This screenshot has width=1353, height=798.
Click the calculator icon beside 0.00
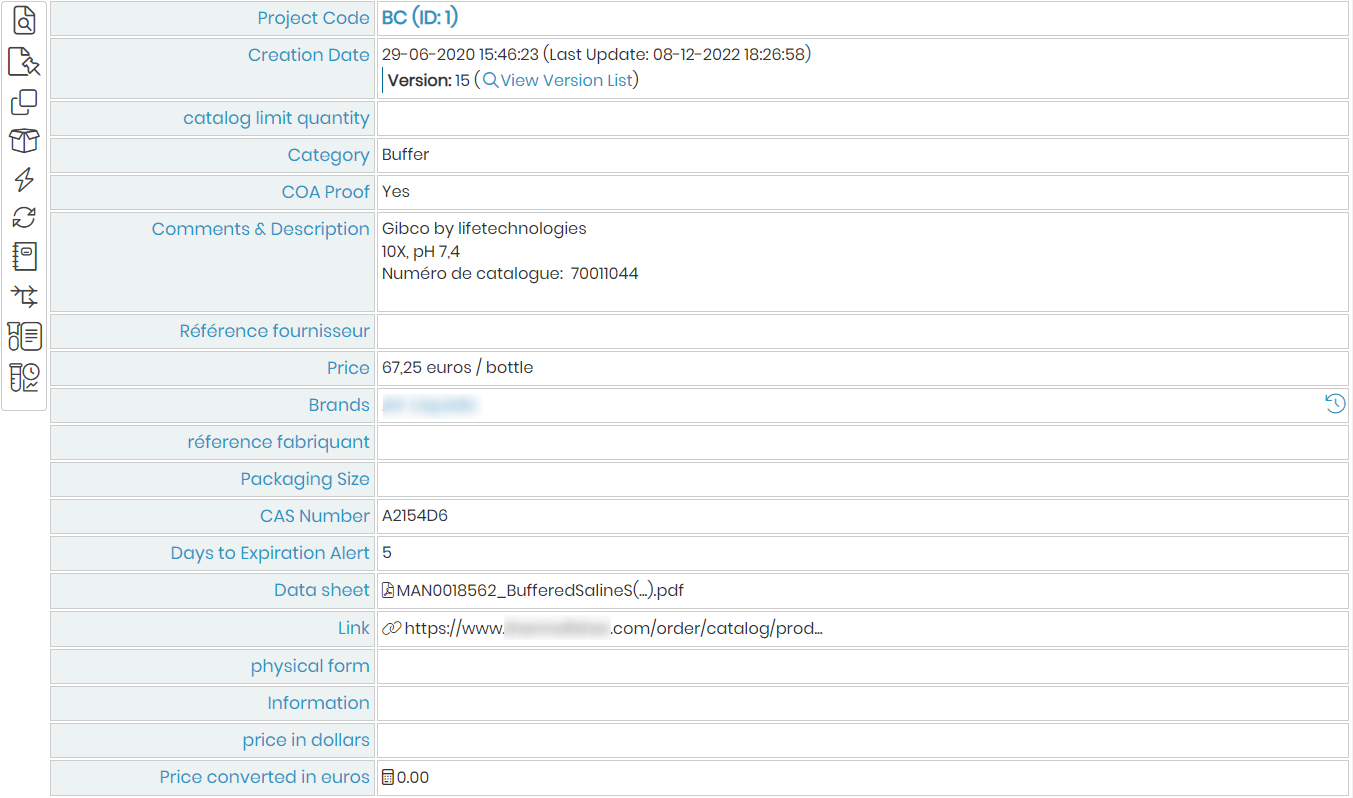[389, 777]
